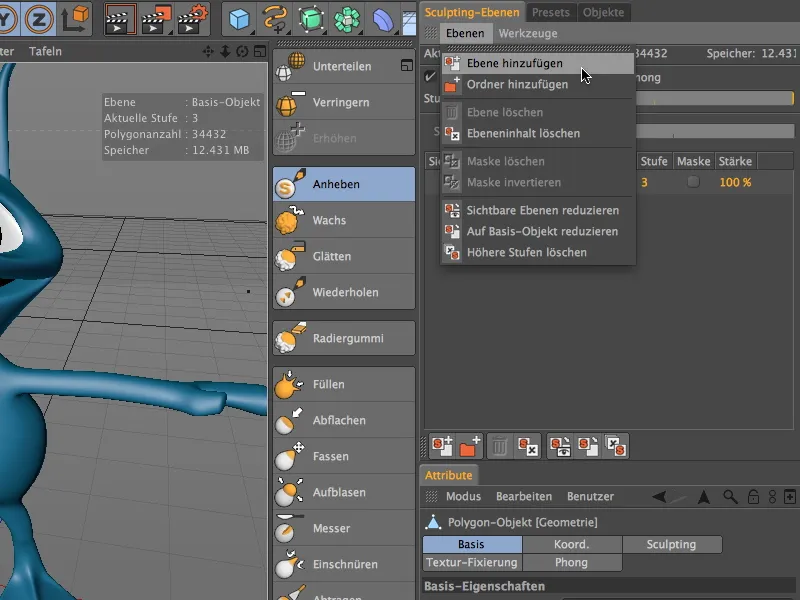
Task: Click Attribute manager back arrow
Action: (659, 496)
